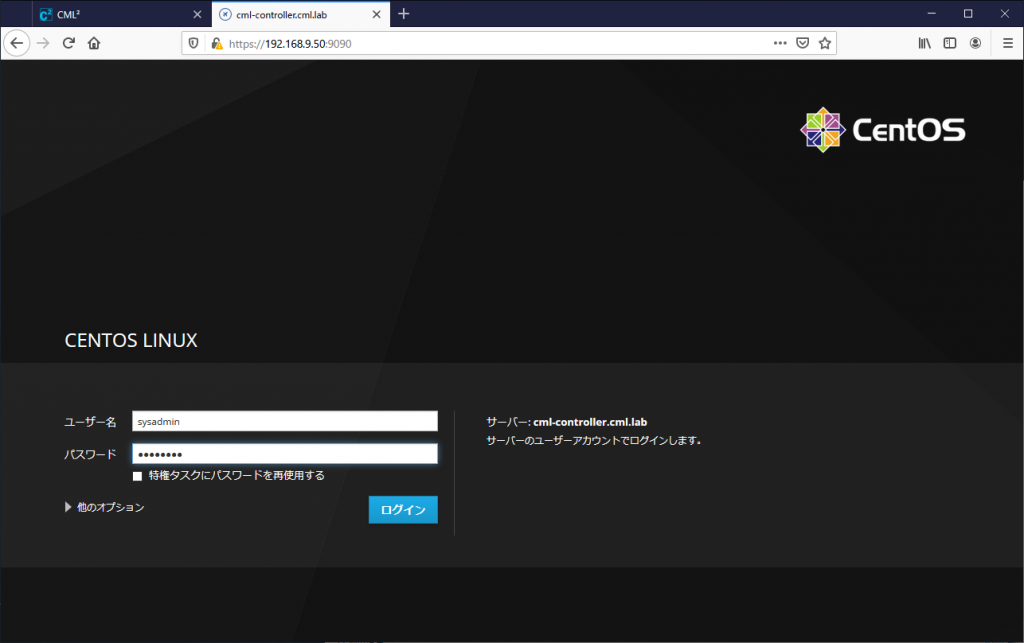Click the ユーザー名 input field
Image resolution: width=1024 pixels, height=643 pixels.
pos(284,421)
